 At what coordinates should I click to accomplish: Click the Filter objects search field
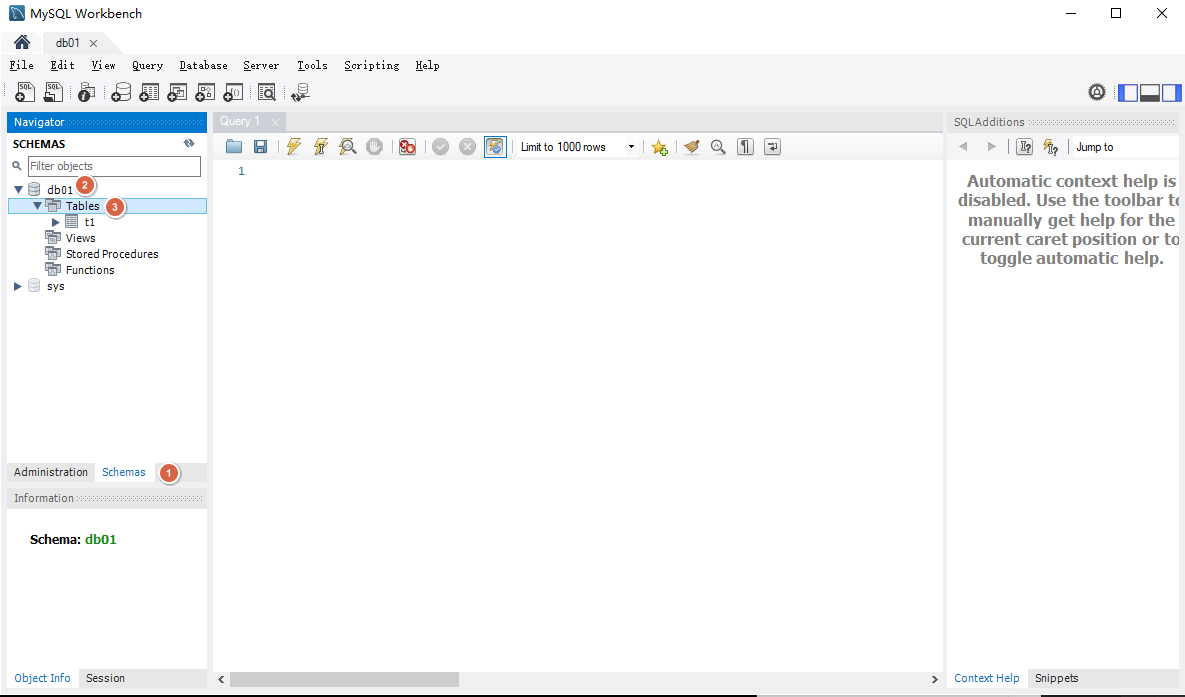tap(114, 166)
